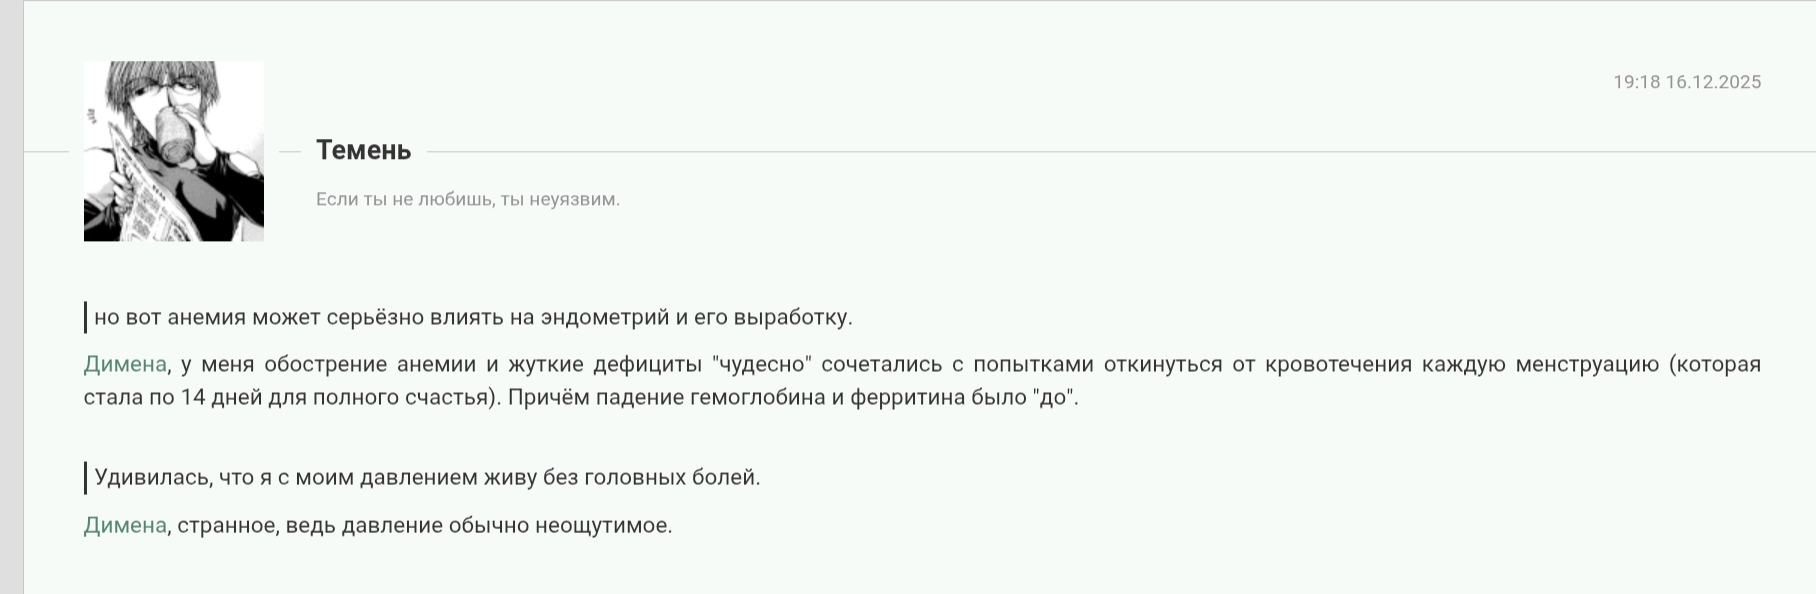Viewport: 1816px width, 594px height.
Task: Click the second Димена mention before "странное"
Action: coord(125,525)
